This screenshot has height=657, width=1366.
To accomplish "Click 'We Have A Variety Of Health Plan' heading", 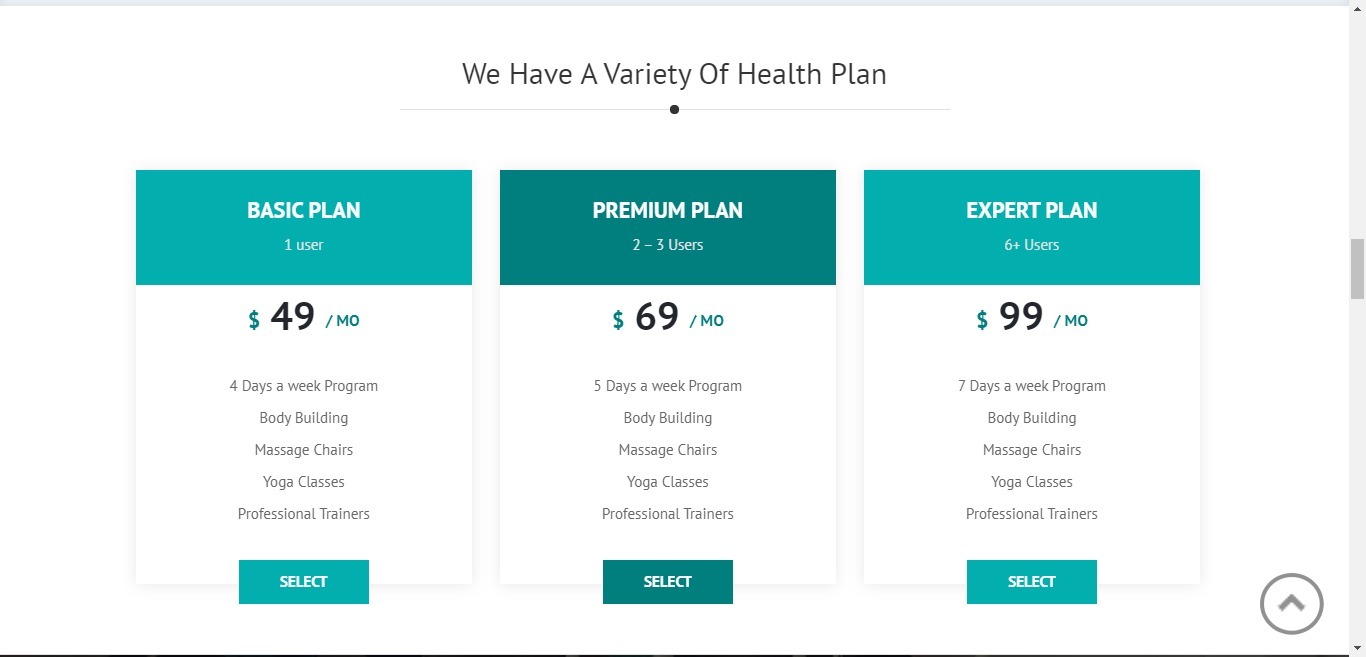I will pyautogui.click(x=674, y=74).
